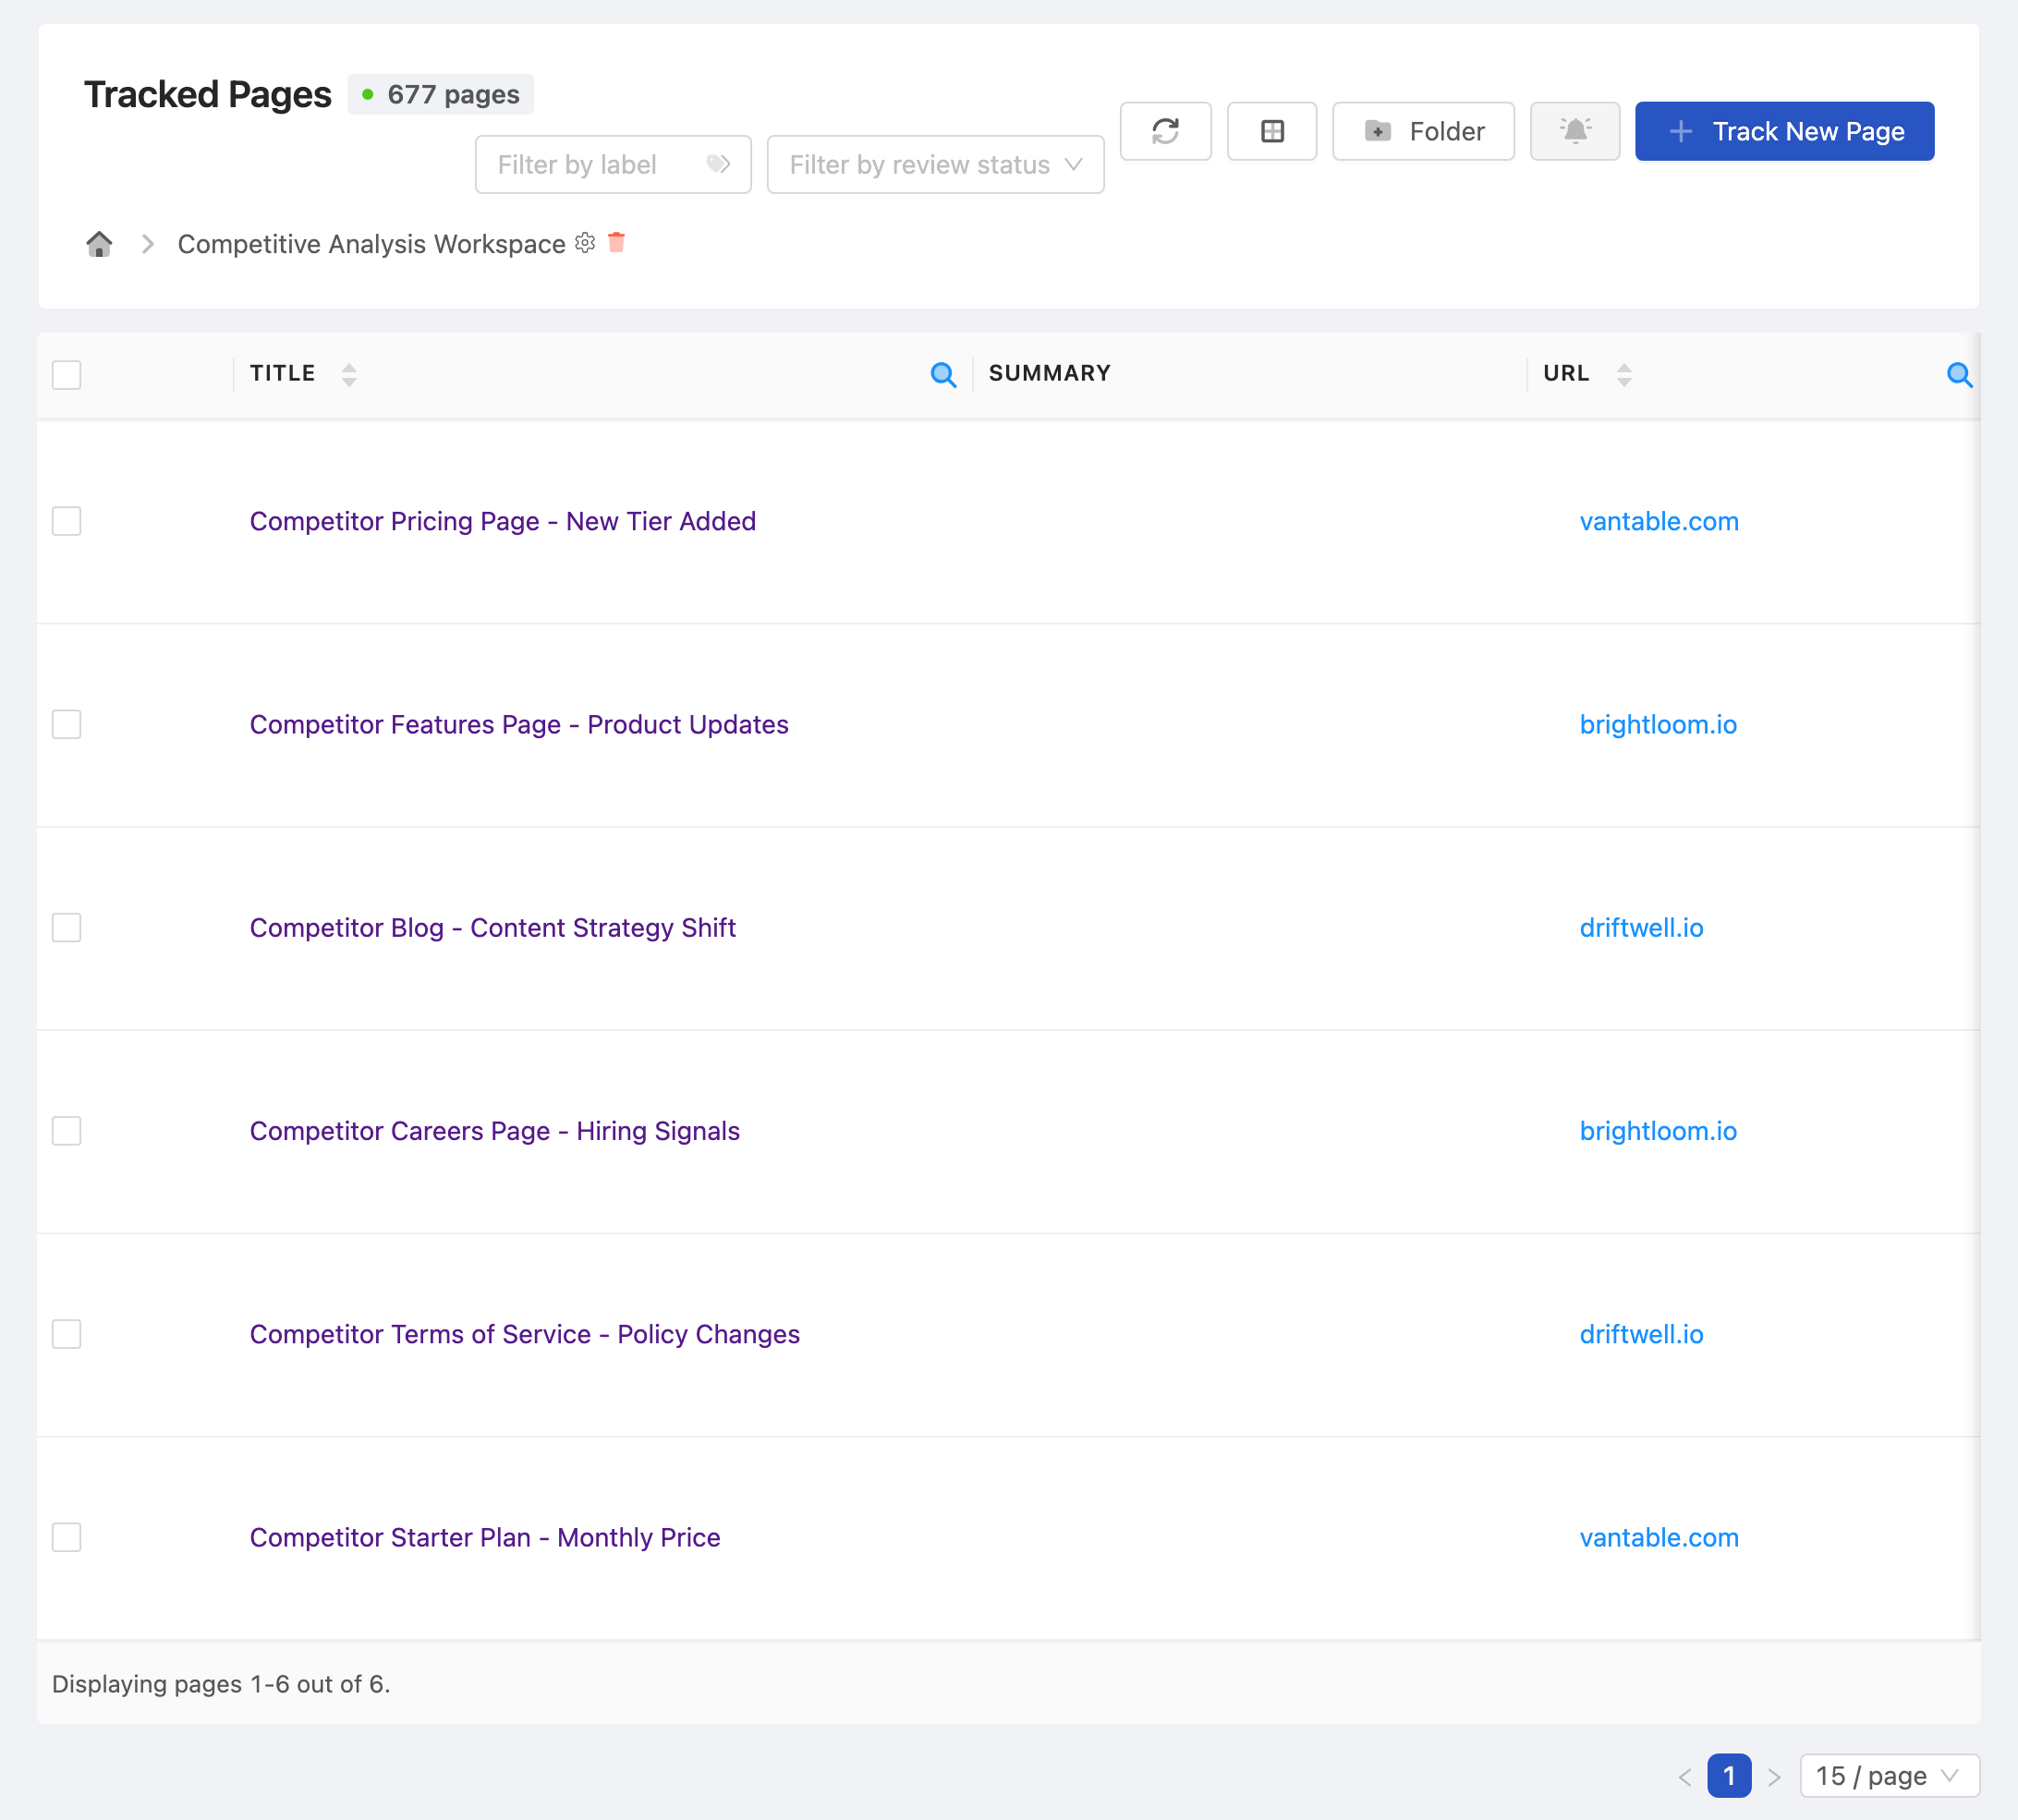Open Filter by review status dropdown
Viewport: 2018px width, 1820px height.
[935, 164]
